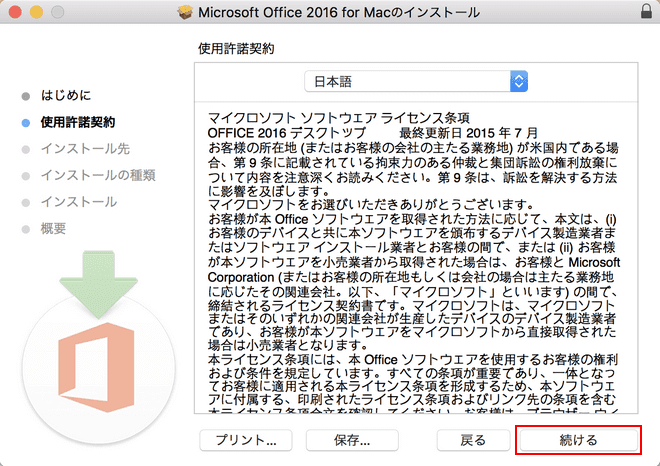
Task: Close the installer with the red button
Action: (15, 12)
